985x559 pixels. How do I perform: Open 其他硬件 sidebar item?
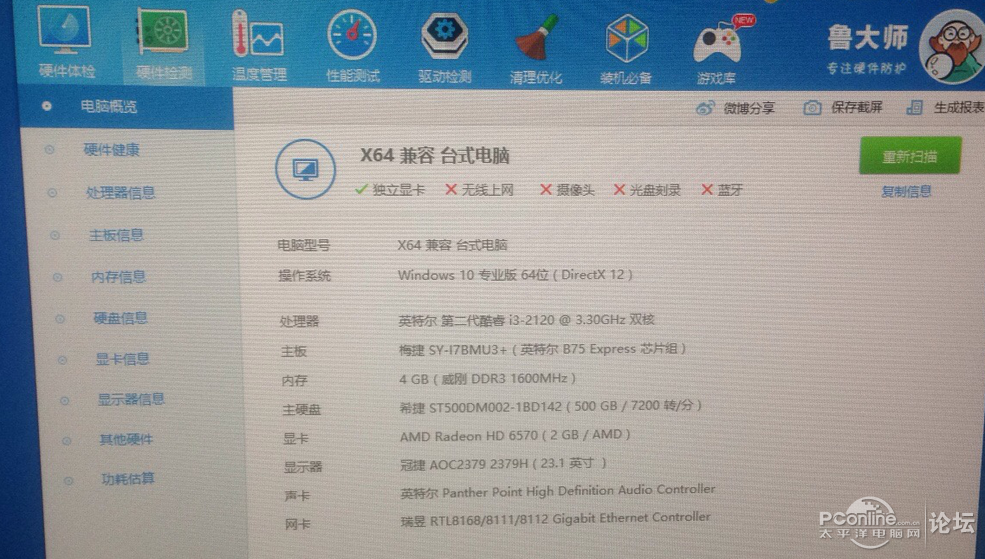(x=126, y=439)
